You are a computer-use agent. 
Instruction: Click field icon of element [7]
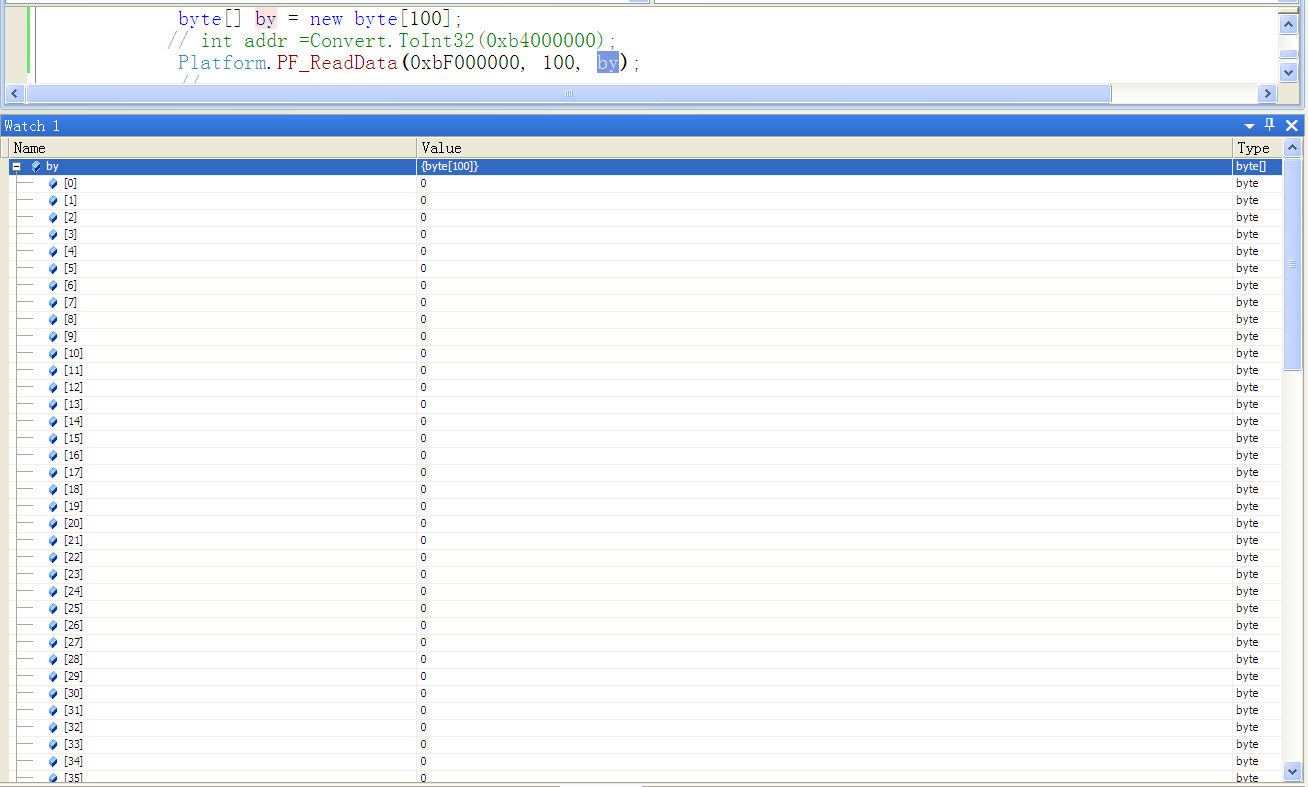point(53,302)
